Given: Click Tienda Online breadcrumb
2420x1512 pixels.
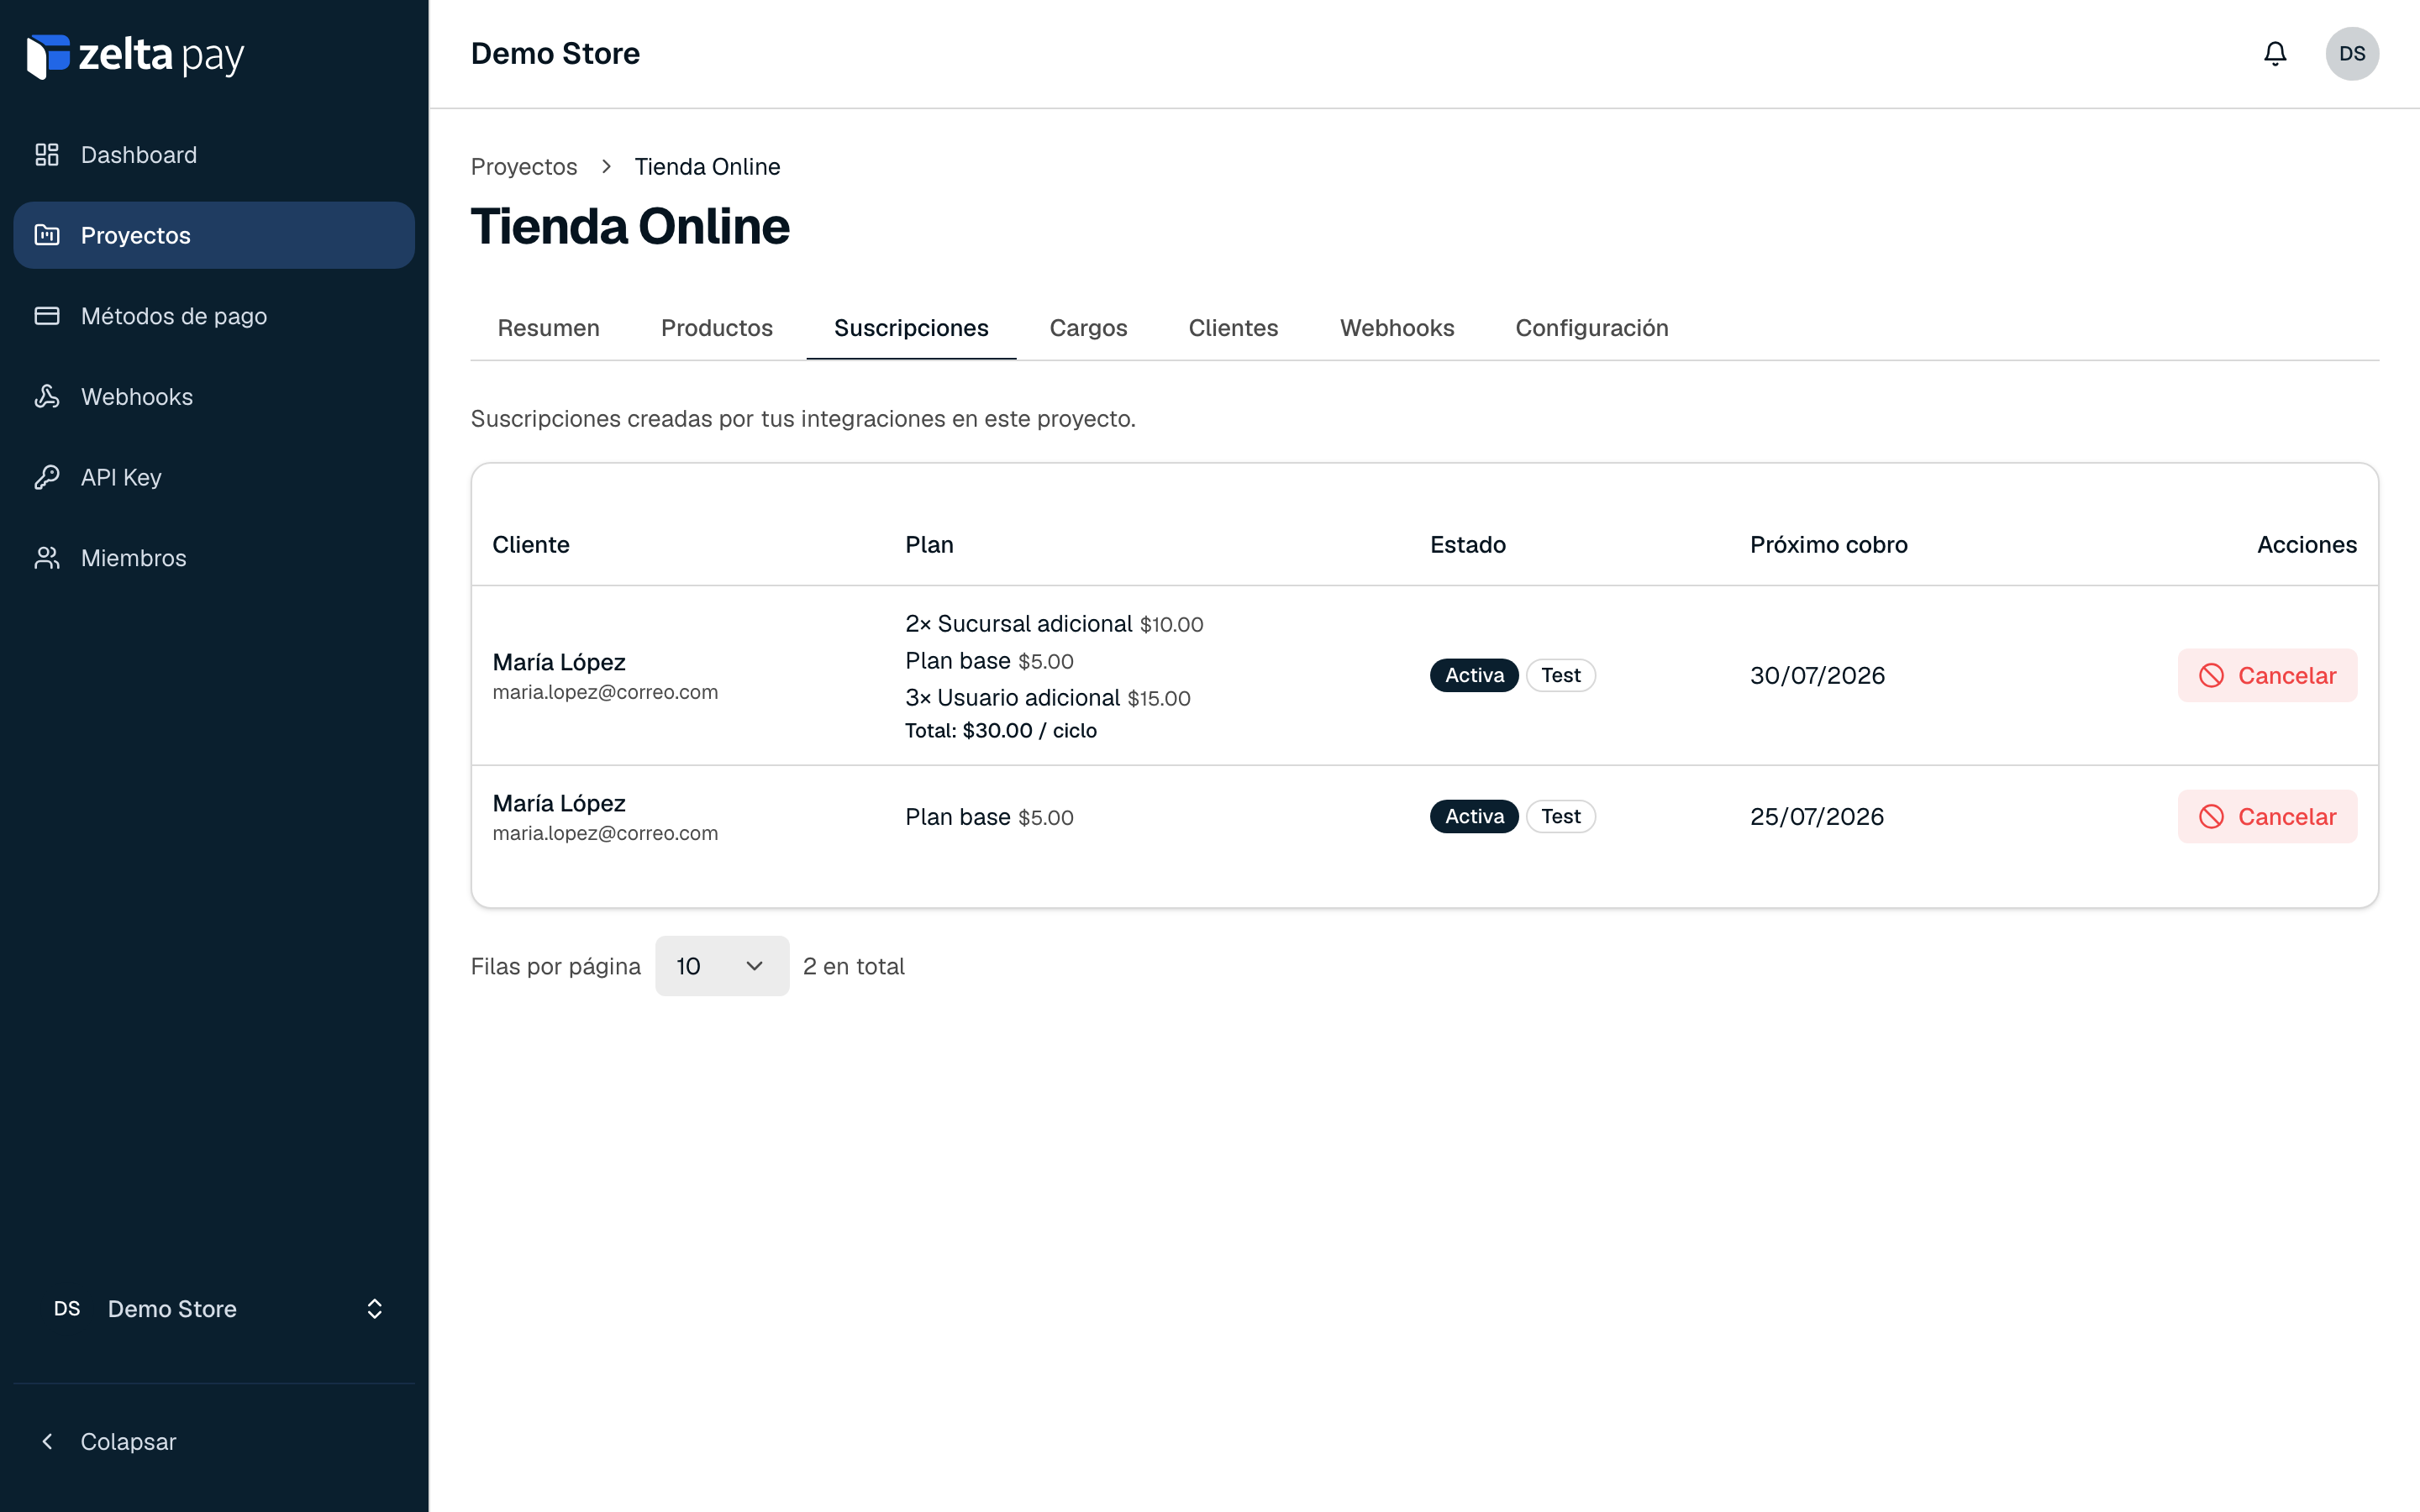Looking at the screenshot, I should pos(707,167).
